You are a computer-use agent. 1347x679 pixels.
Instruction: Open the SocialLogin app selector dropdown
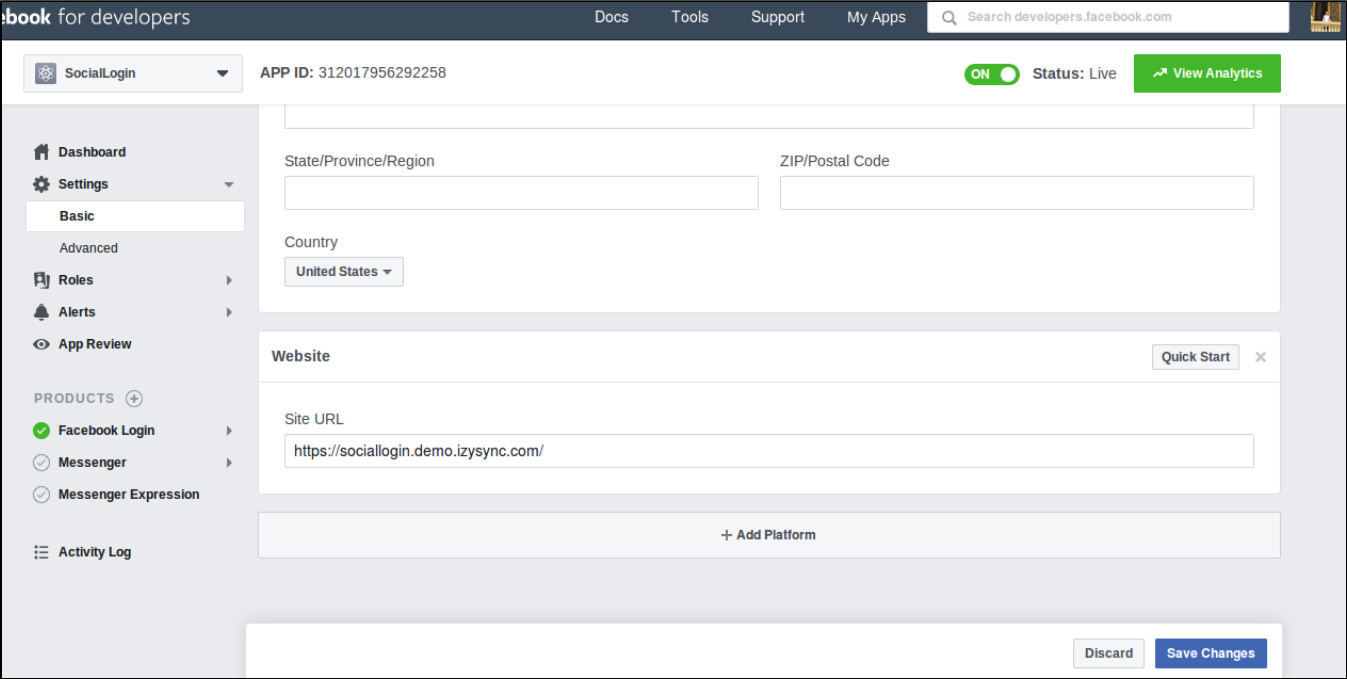coord(133,73)
